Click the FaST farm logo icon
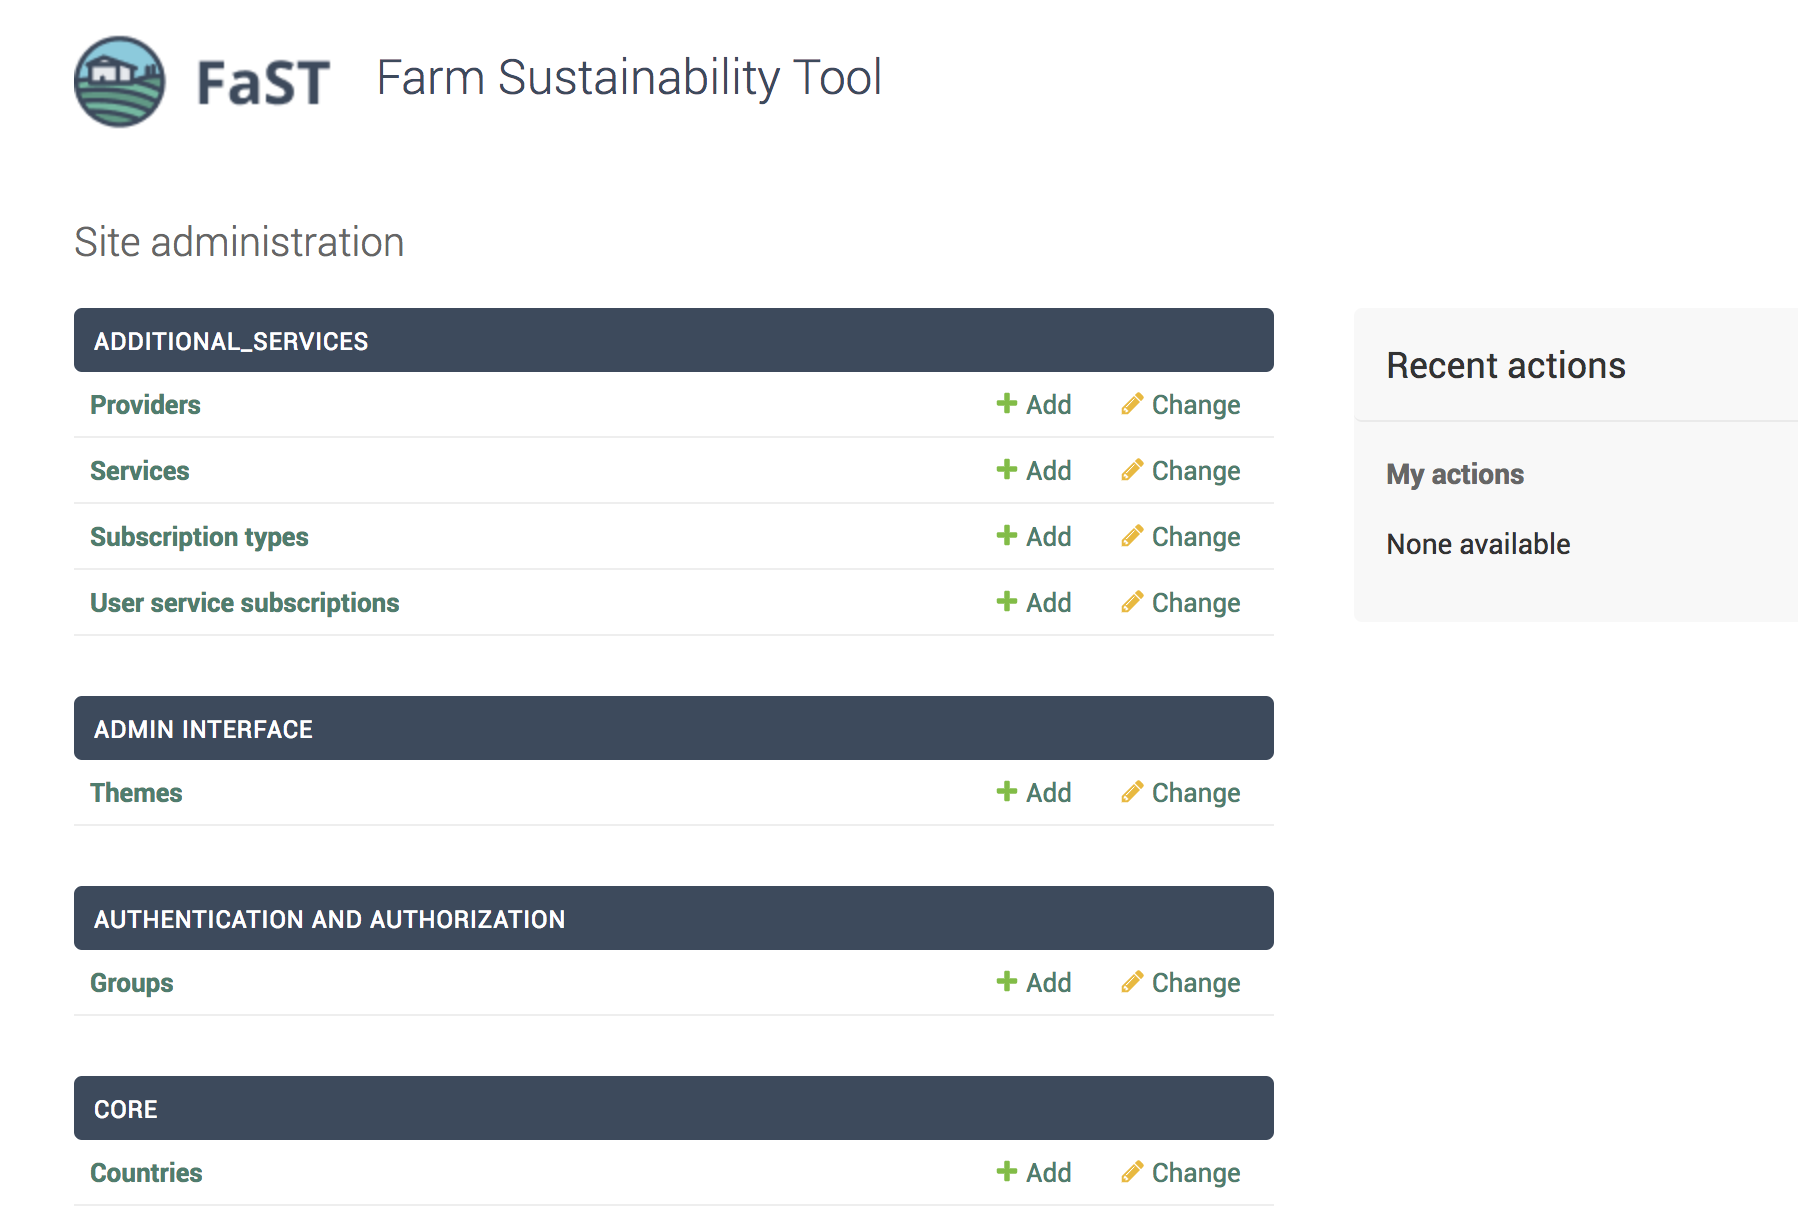Screen dimensions: 1798x1208 [x=120, y=82]
